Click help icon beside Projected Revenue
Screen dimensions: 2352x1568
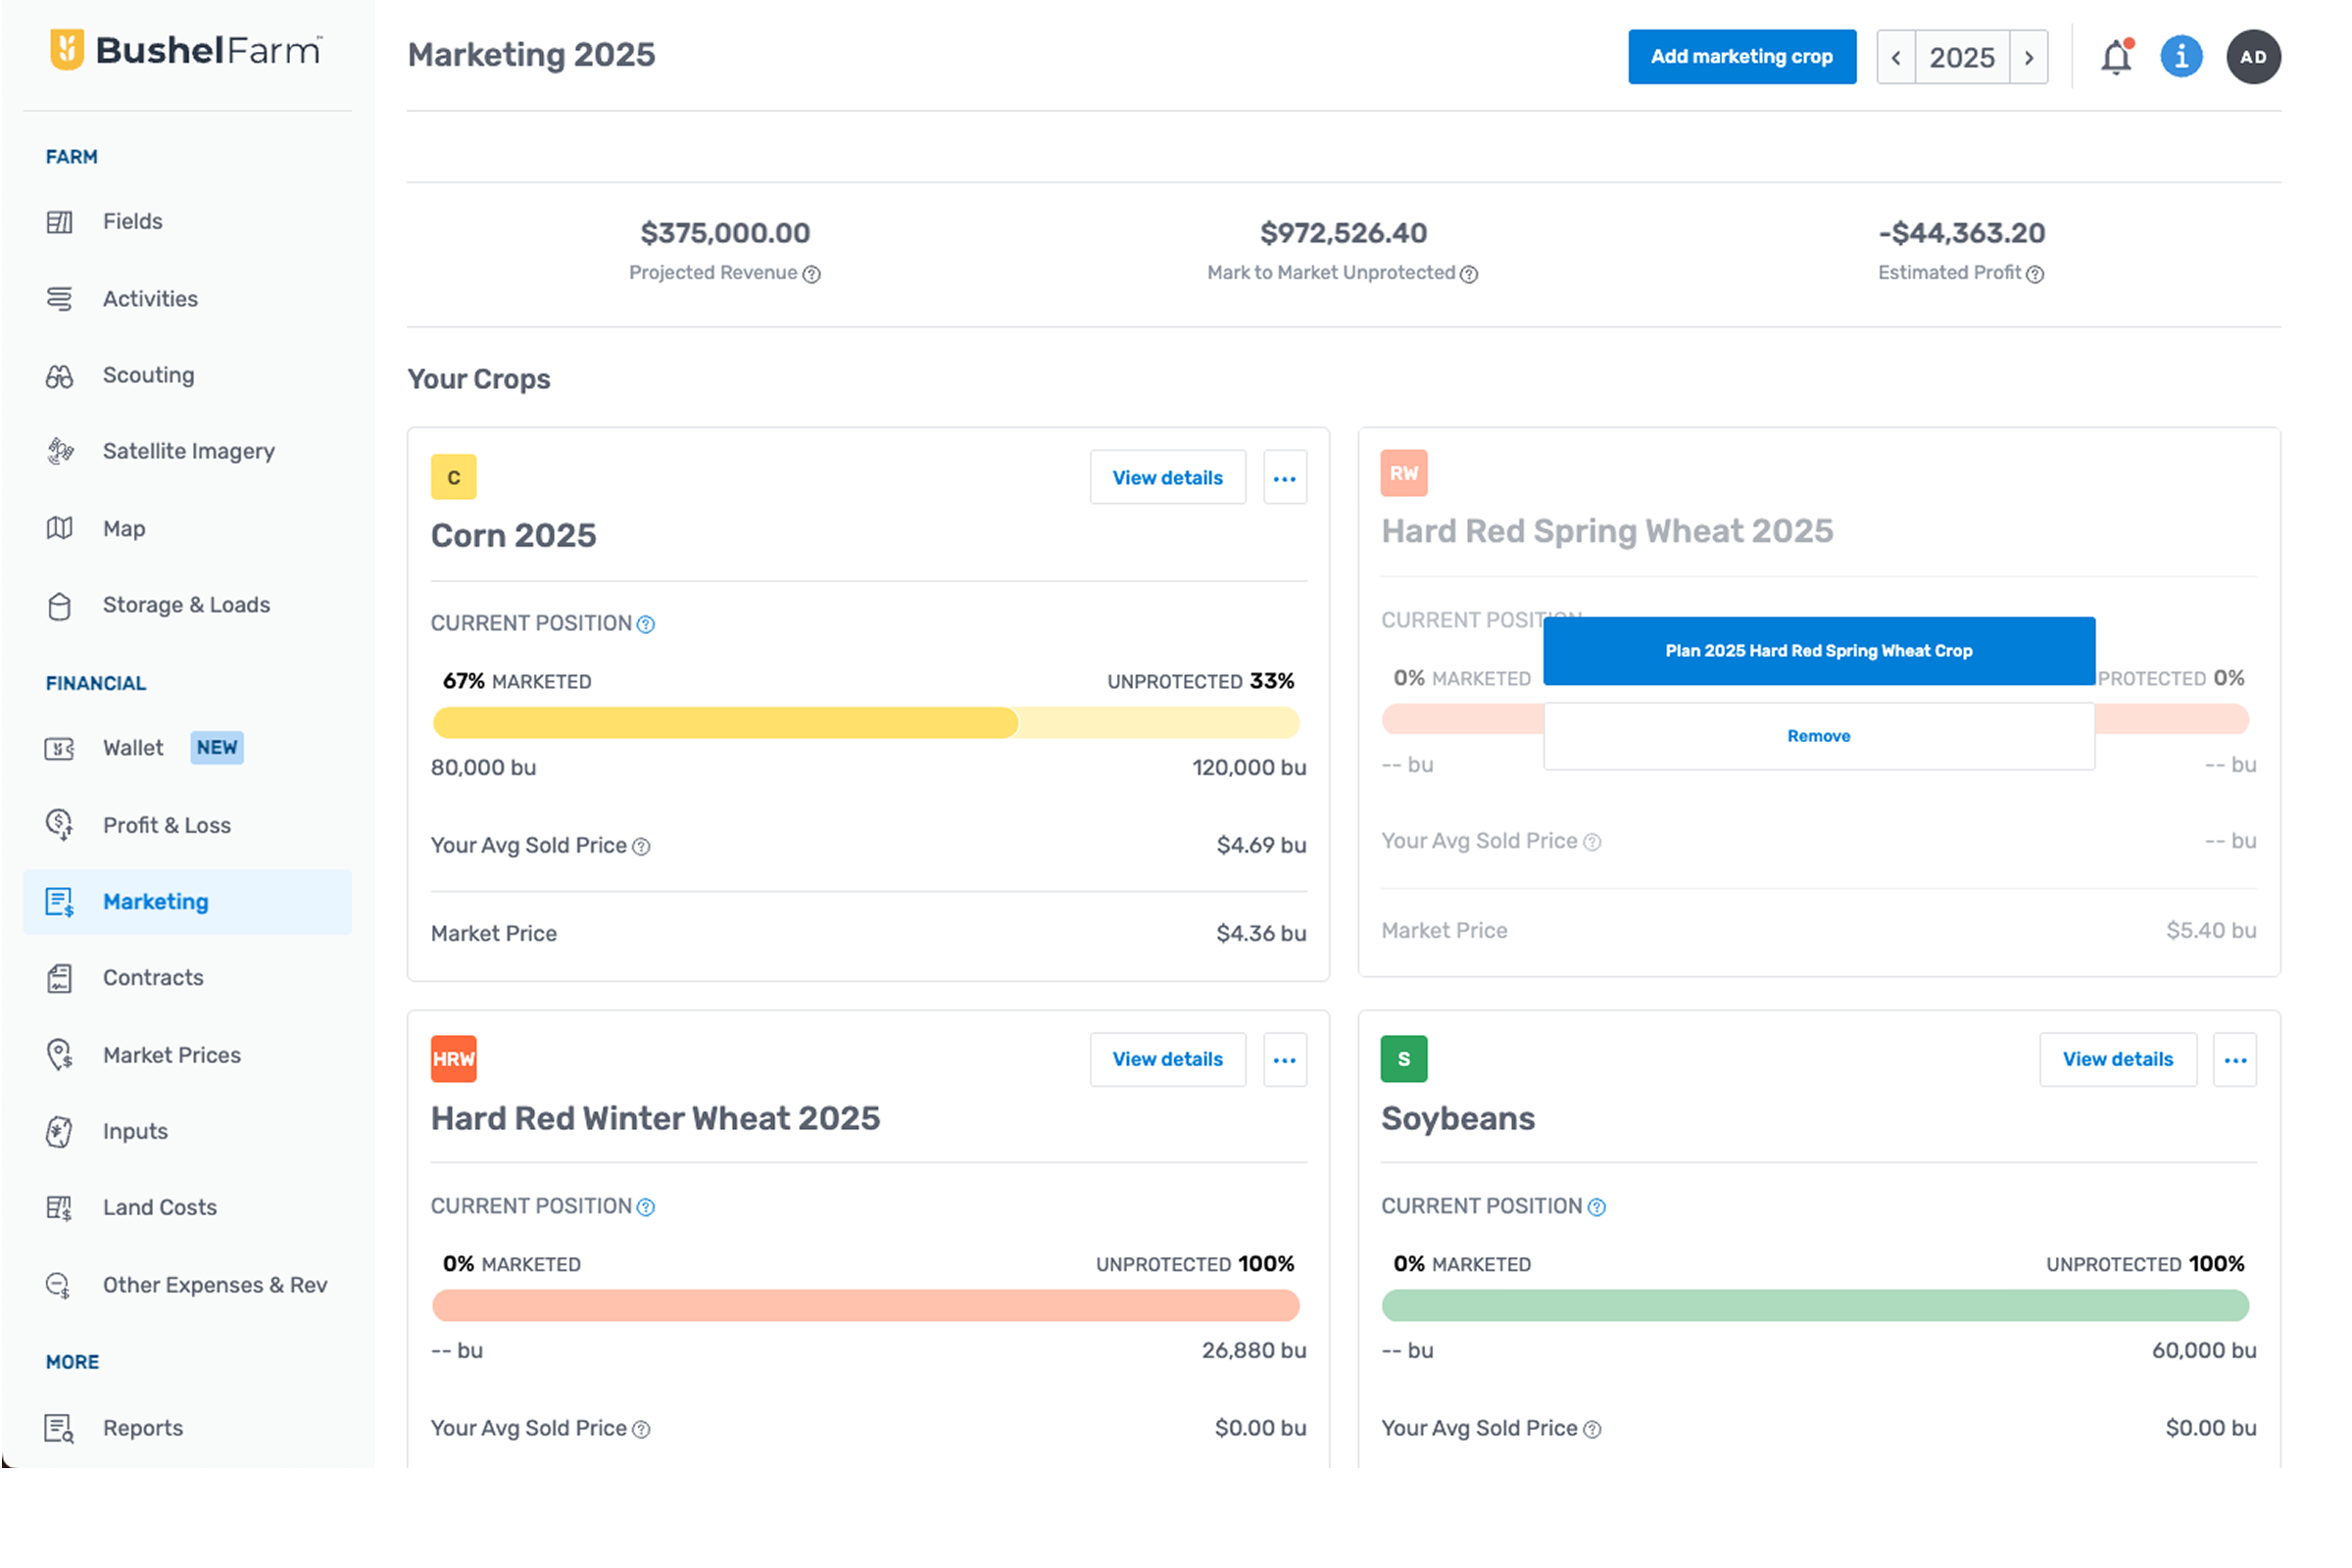point(812,274)
